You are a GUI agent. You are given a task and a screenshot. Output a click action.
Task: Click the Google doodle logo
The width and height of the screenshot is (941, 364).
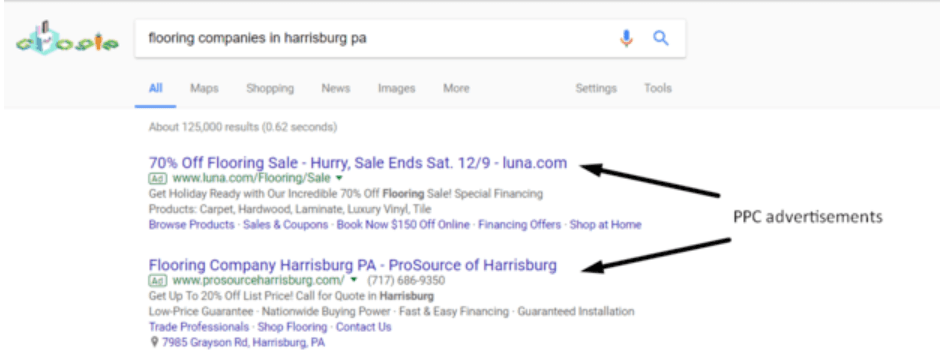pos(67,38)
